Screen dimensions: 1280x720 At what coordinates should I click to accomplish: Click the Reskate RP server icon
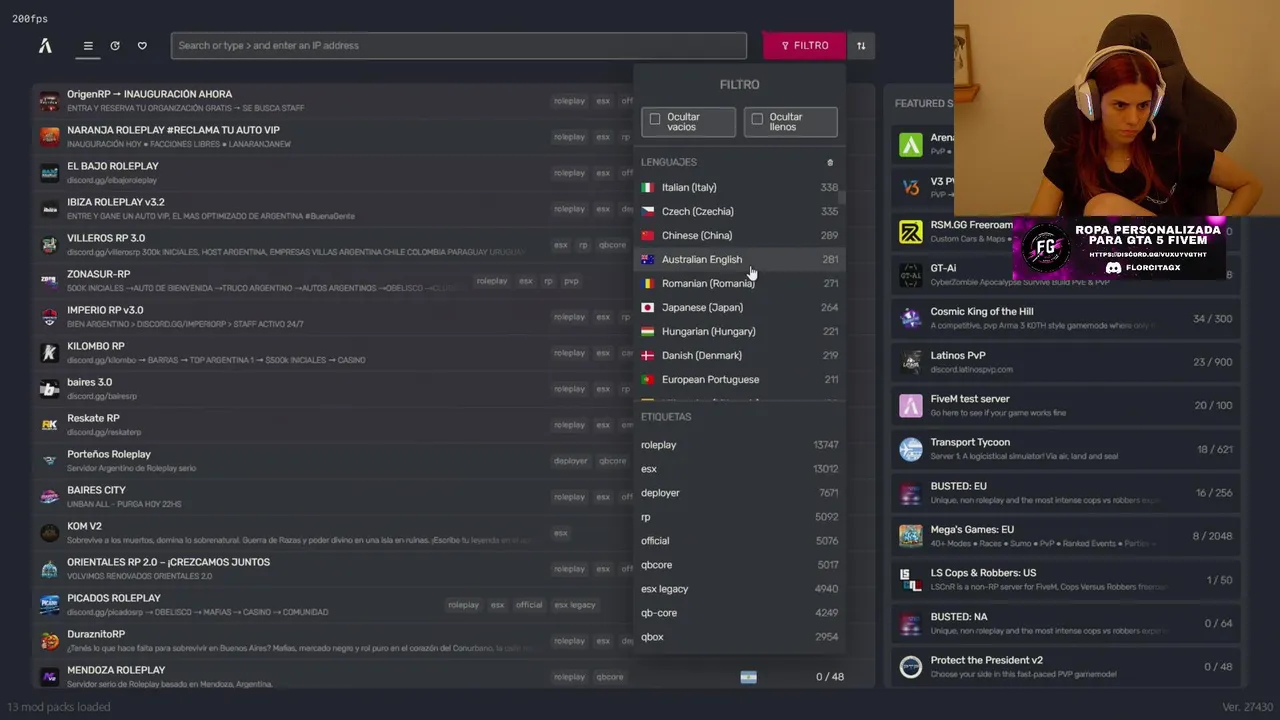(49, 425)
